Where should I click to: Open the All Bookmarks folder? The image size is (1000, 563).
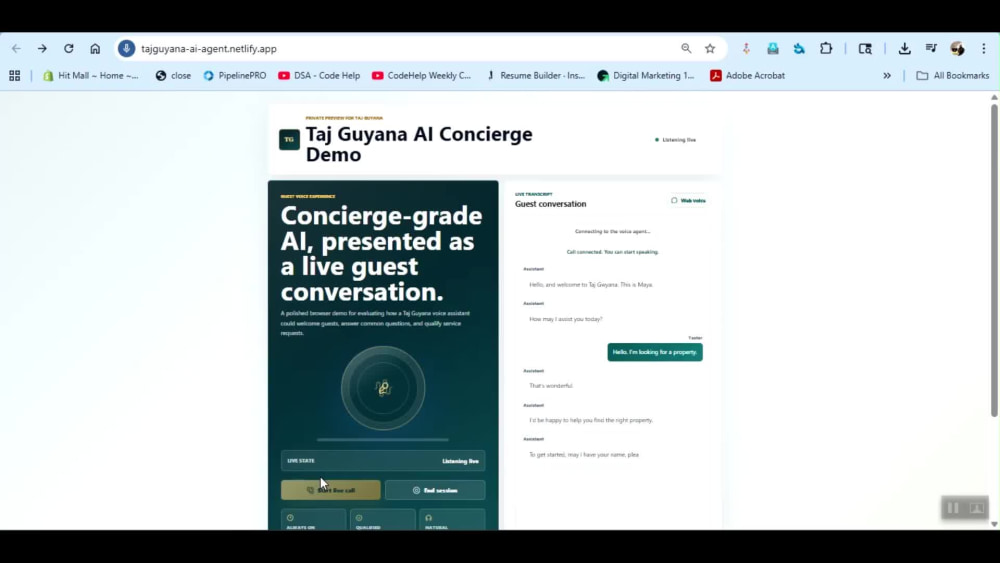pyautogui.click(x=953, y=75)
